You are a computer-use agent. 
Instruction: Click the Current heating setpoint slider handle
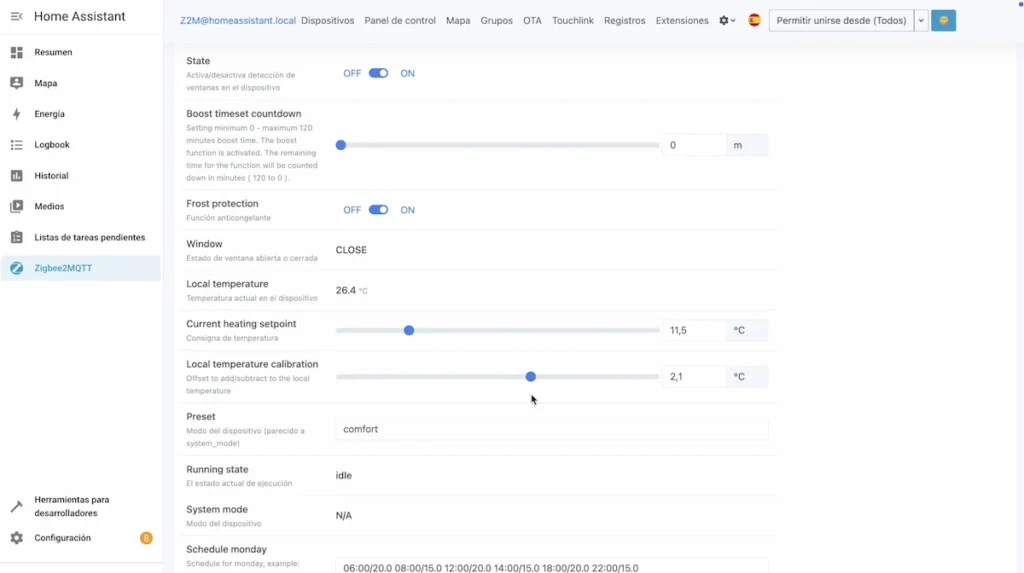pos(409,330)
